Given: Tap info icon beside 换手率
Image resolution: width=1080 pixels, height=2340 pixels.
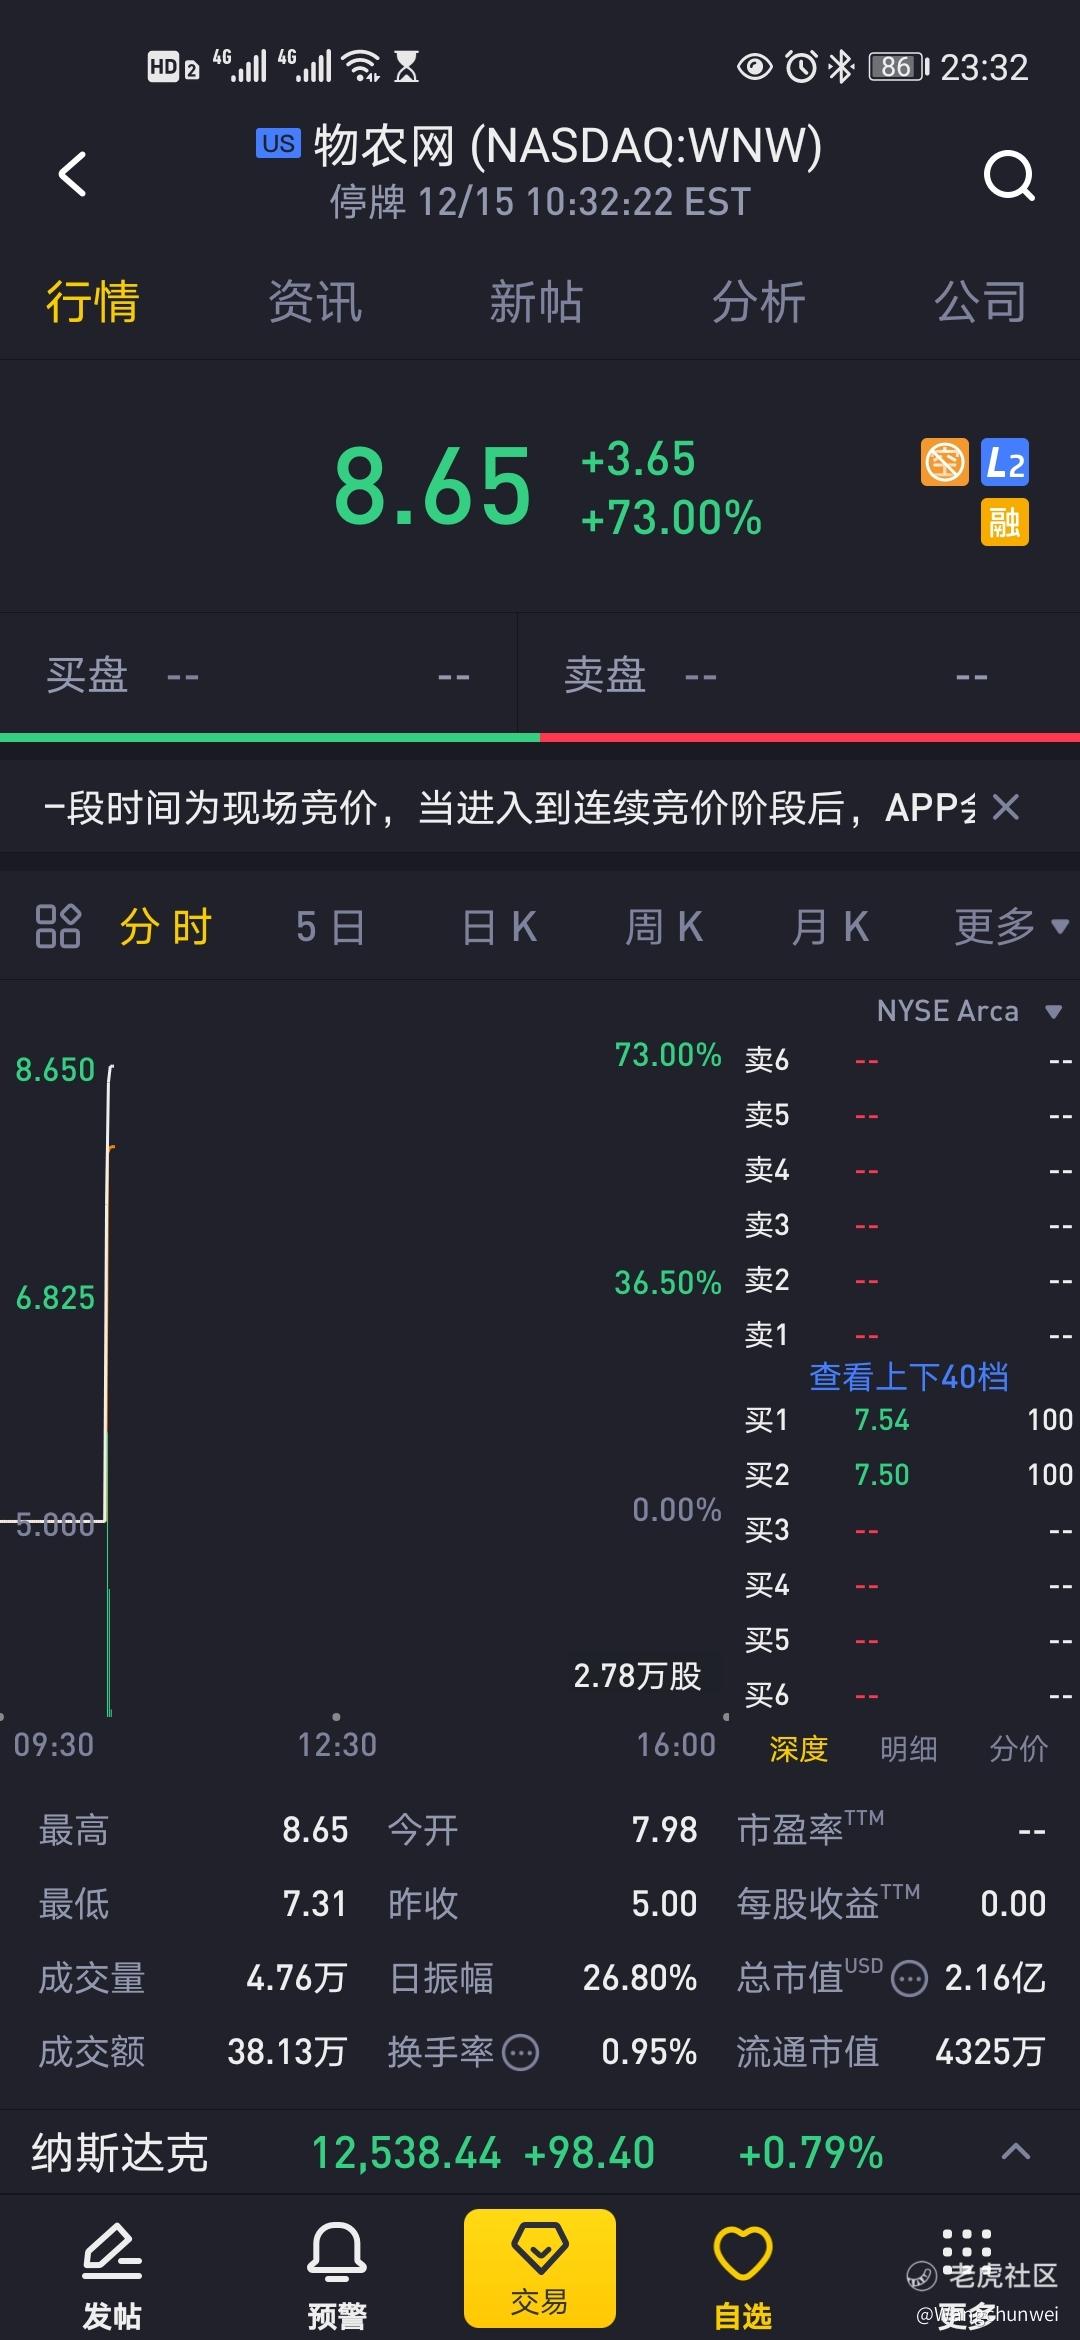Looking at the screenshot, I should 520,2053.
